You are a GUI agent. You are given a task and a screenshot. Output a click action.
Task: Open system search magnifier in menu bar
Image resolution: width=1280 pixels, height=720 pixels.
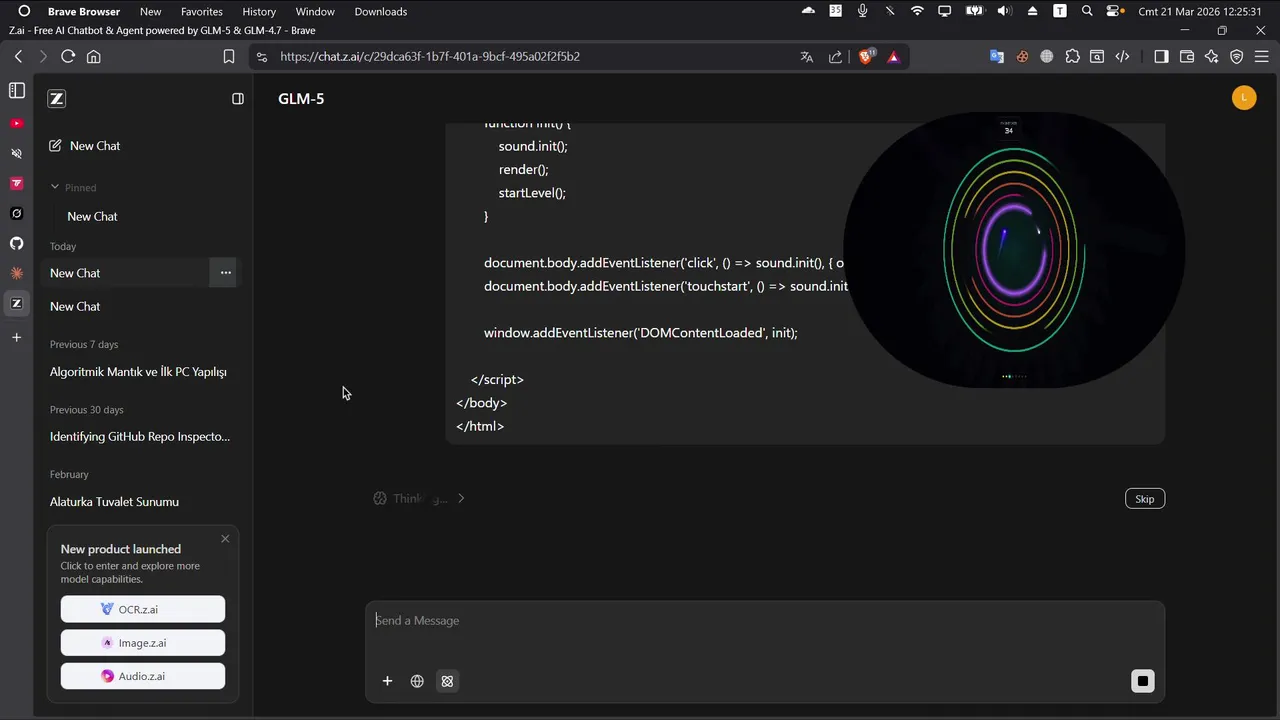pyautogui.click(x=1087, y=12)
